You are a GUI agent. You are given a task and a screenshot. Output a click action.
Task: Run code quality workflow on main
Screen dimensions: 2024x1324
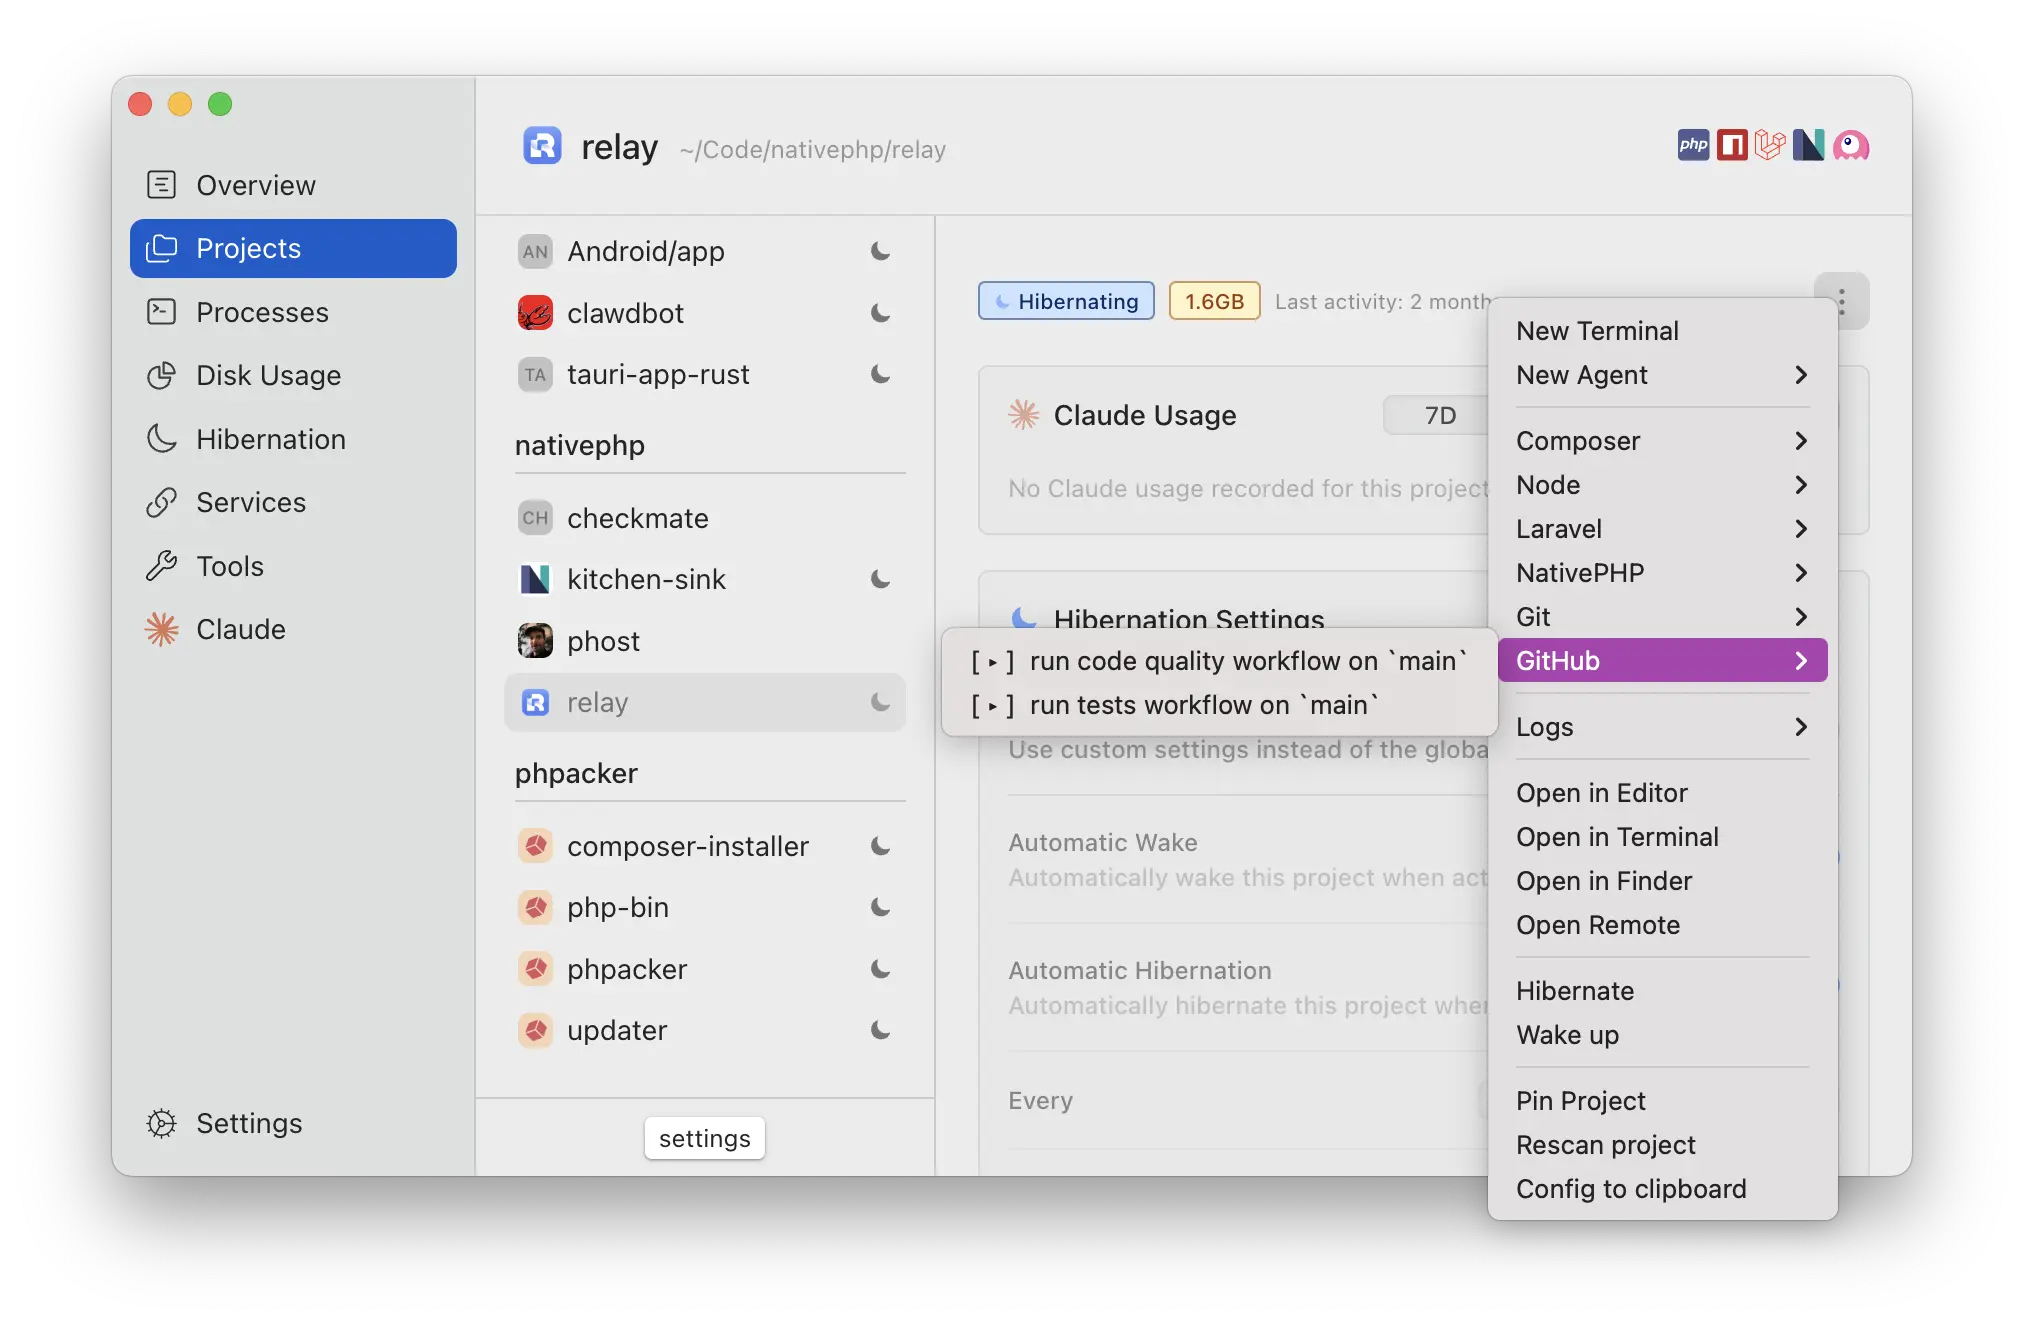[1220, 661]
